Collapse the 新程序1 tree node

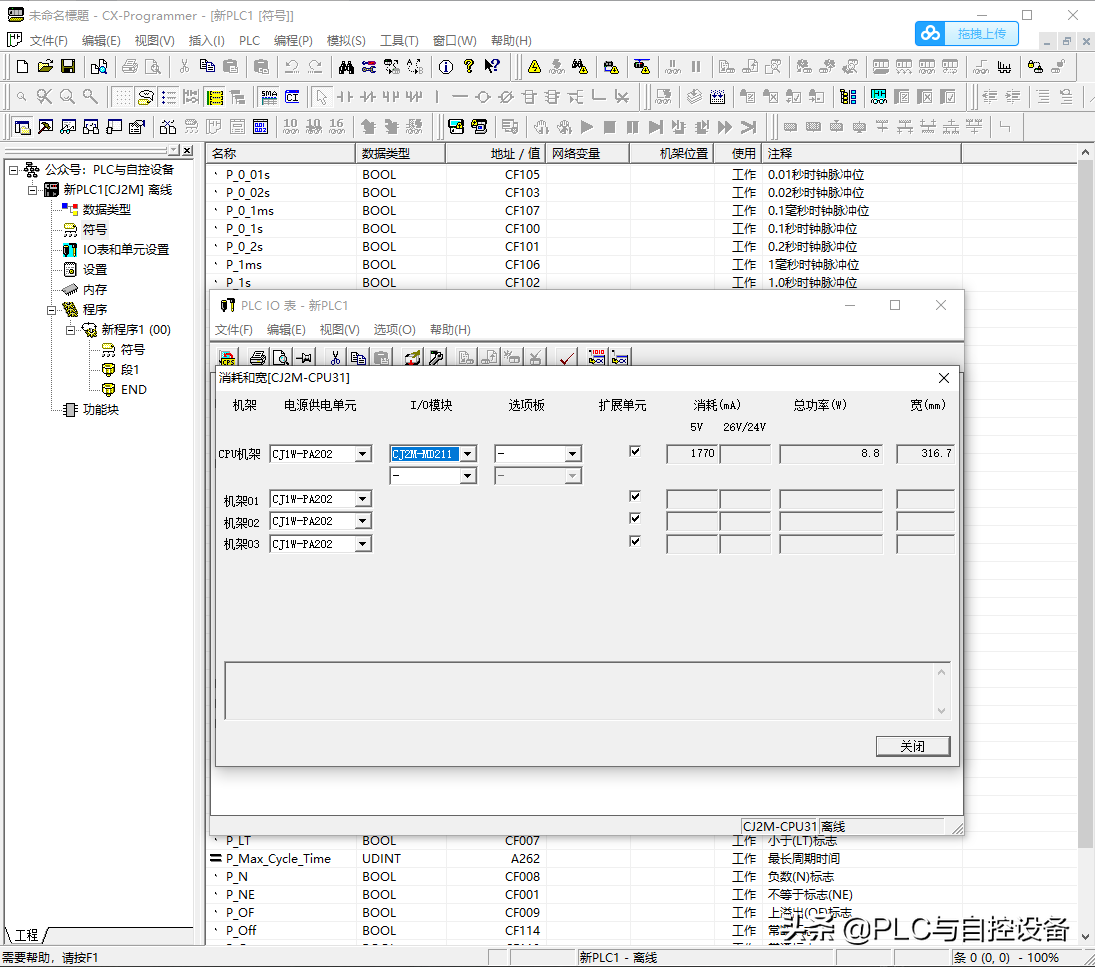[71, 330]
